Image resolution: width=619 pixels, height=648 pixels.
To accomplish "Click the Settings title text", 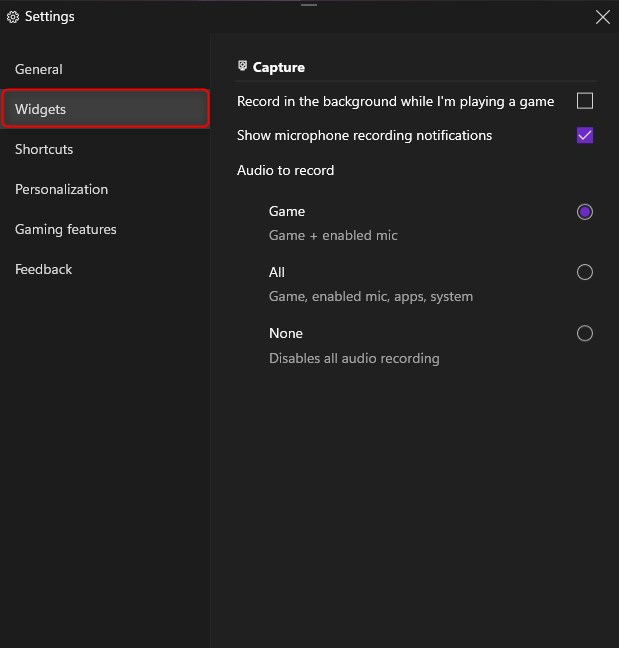I will coord(50,17).
